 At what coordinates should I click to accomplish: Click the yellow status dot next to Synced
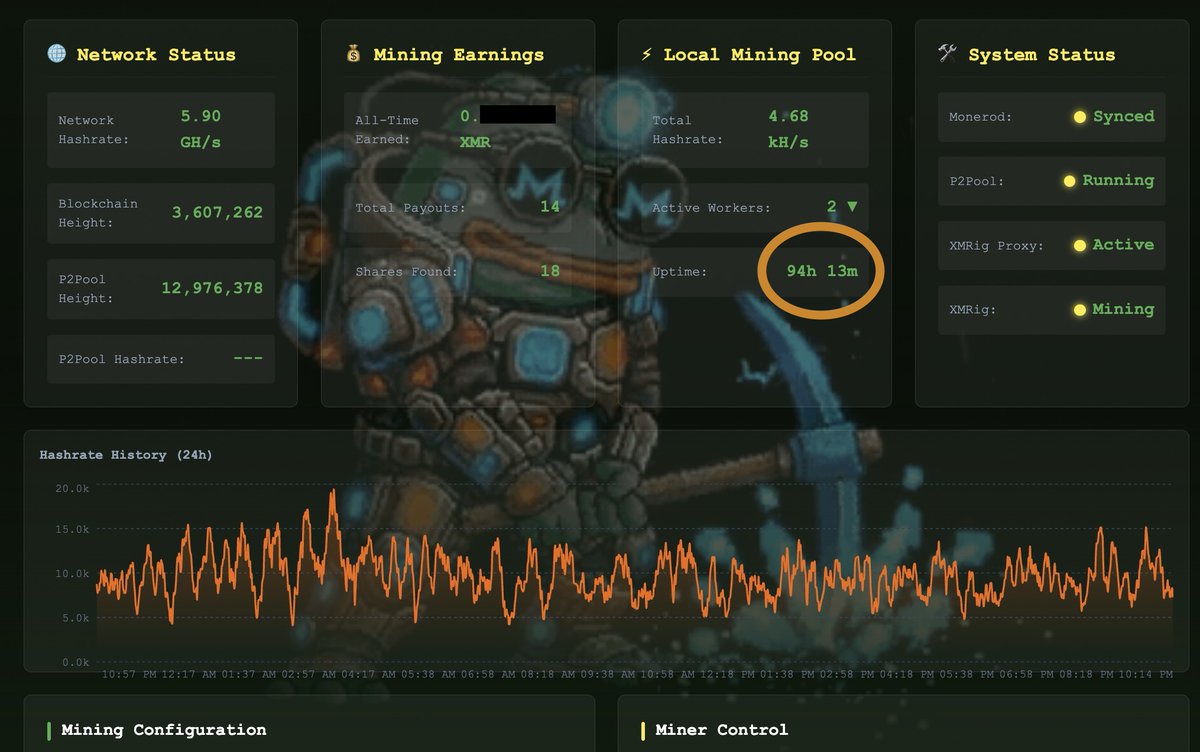1079,117
